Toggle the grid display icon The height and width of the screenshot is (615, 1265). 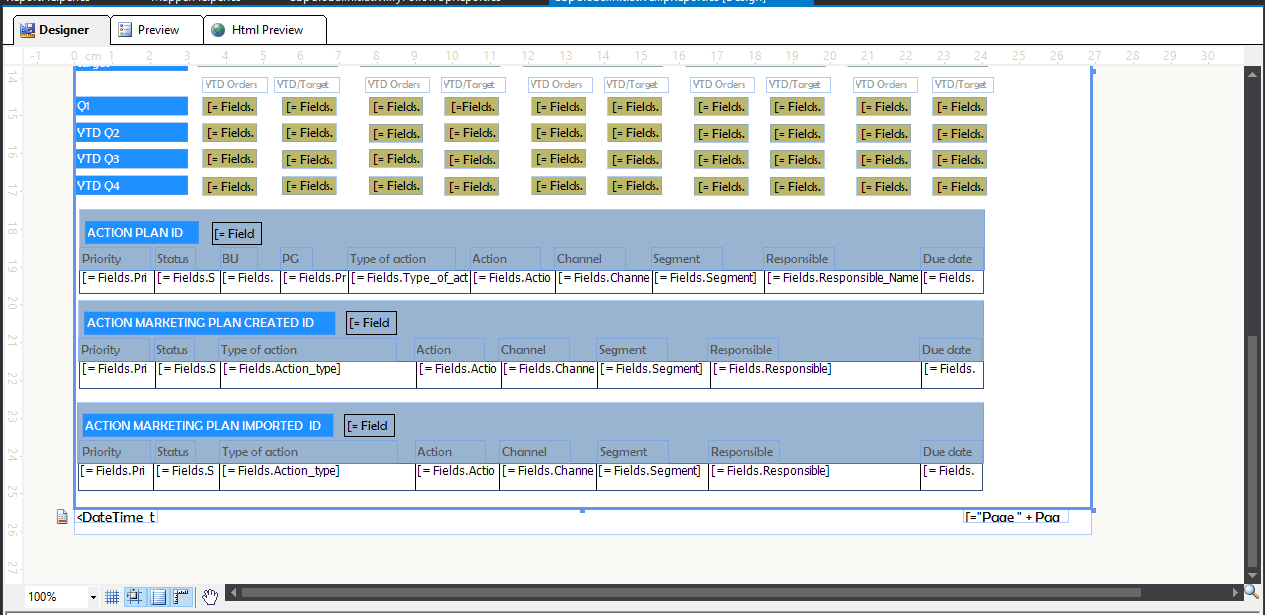(x=112, y=596)
